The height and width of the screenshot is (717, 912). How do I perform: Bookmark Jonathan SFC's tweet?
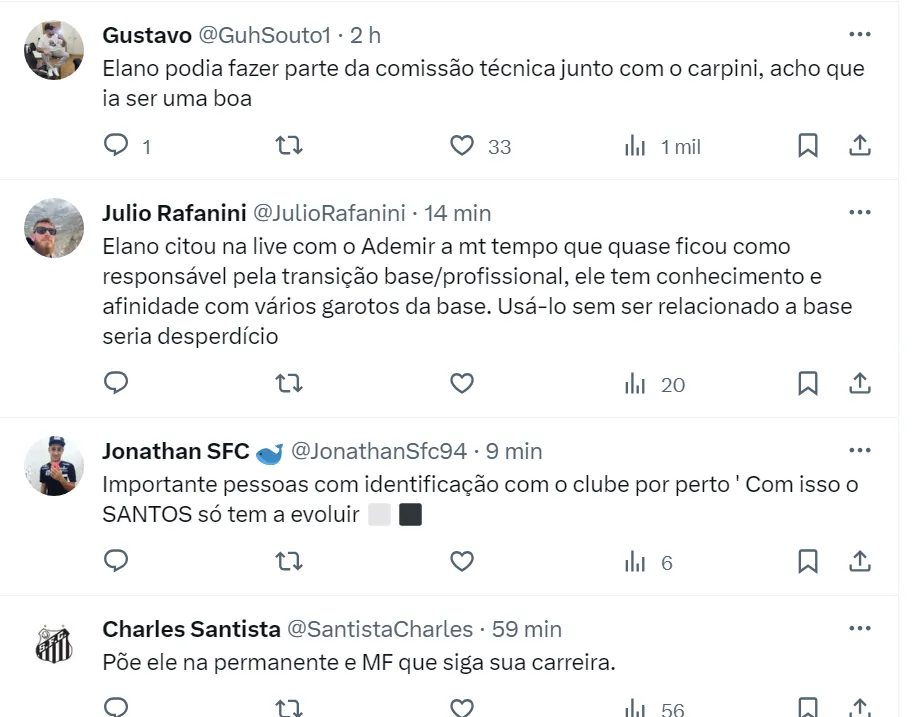[808, 562]
